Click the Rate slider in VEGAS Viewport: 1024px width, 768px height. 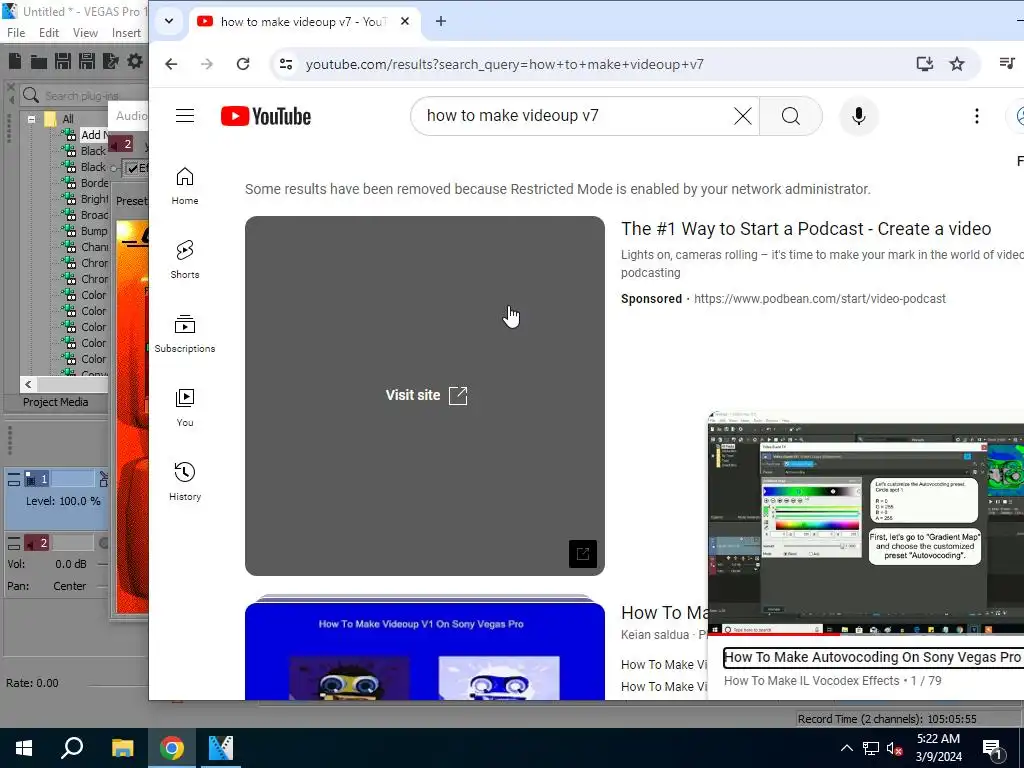(118, 685)
